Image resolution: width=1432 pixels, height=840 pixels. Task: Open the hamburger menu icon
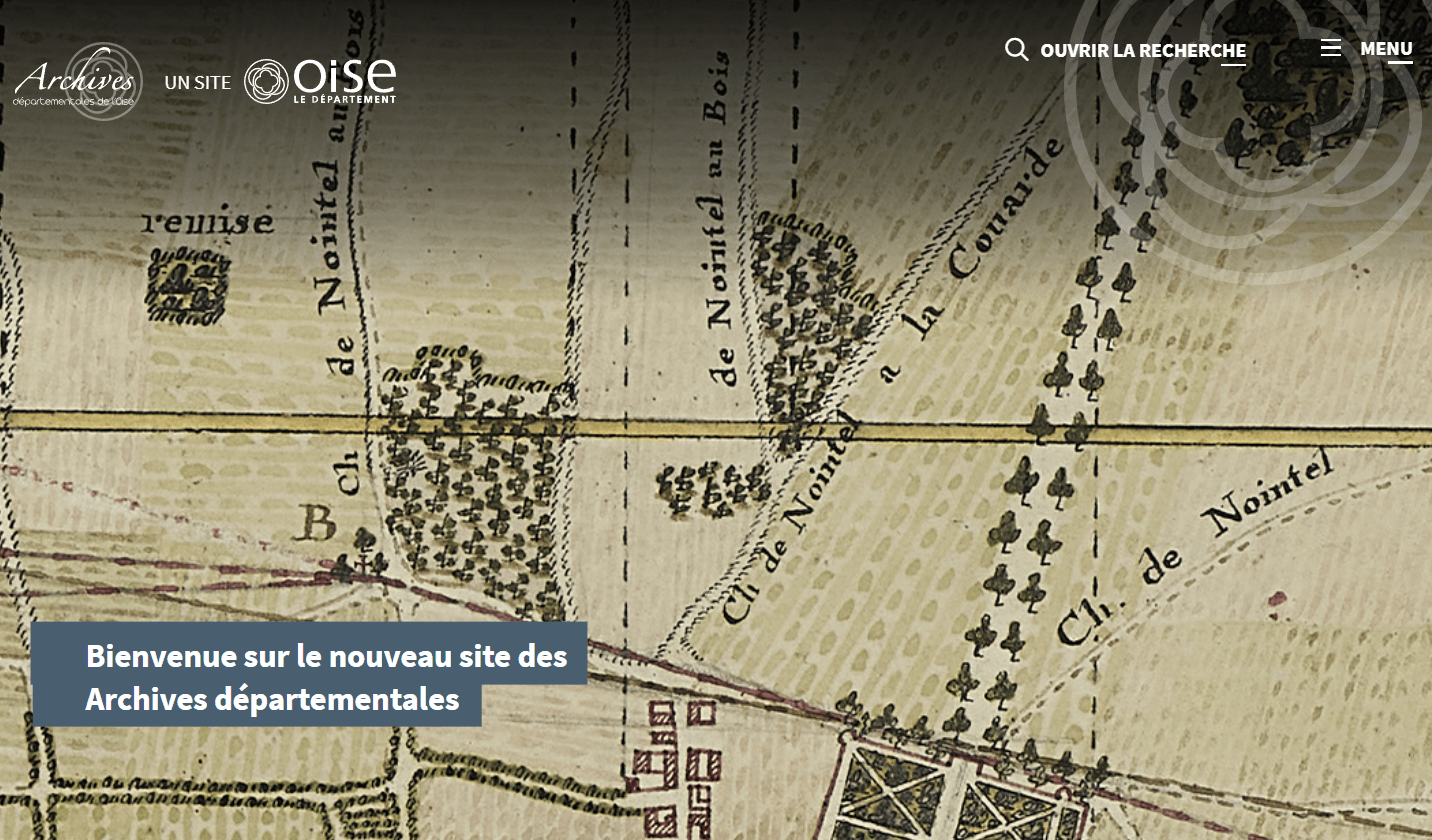(x=1330, y=48)
